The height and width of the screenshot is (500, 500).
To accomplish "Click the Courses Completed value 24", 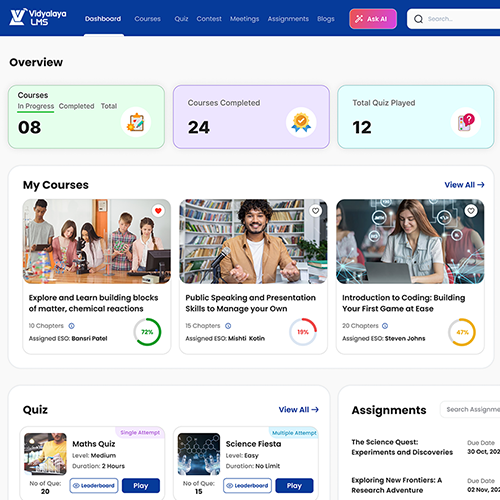I will pyautogui.click(x=199, y=127).
